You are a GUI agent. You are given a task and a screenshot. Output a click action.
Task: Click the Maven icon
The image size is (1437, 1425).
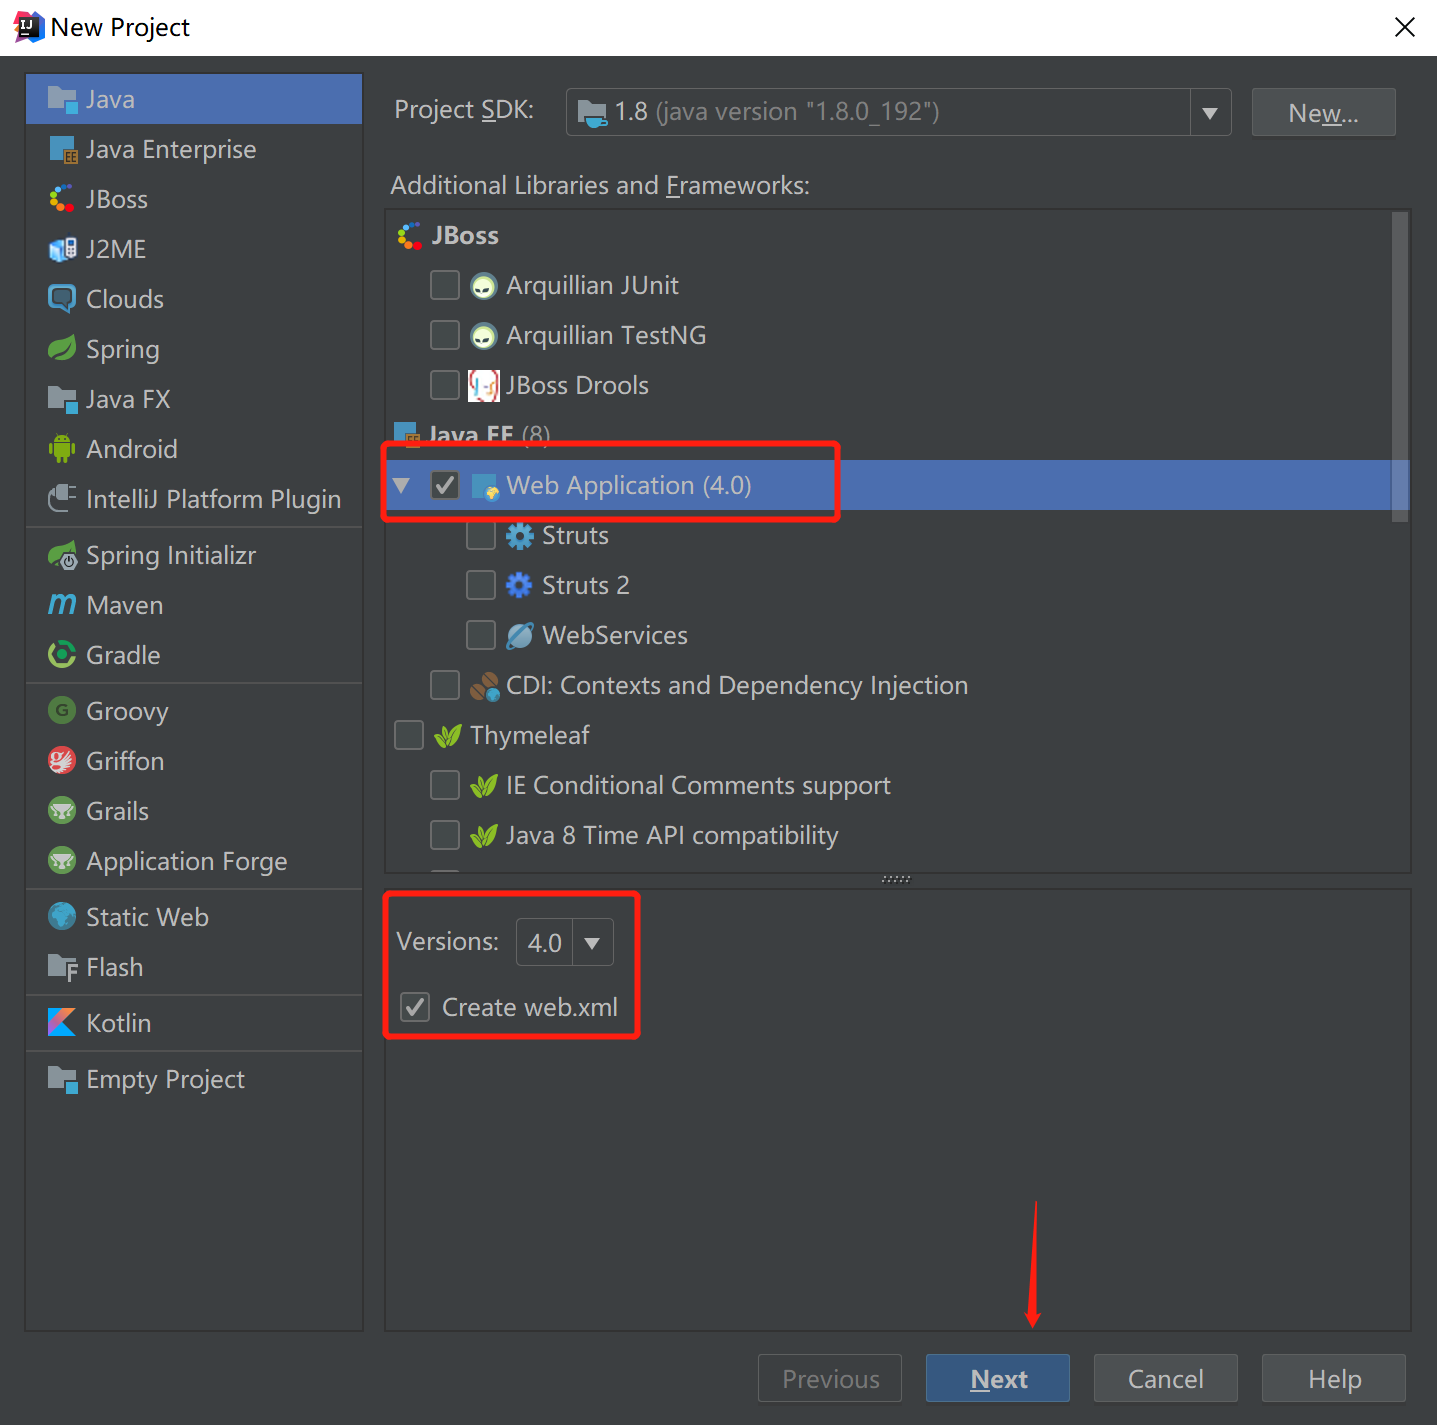[x=62, y=605]
